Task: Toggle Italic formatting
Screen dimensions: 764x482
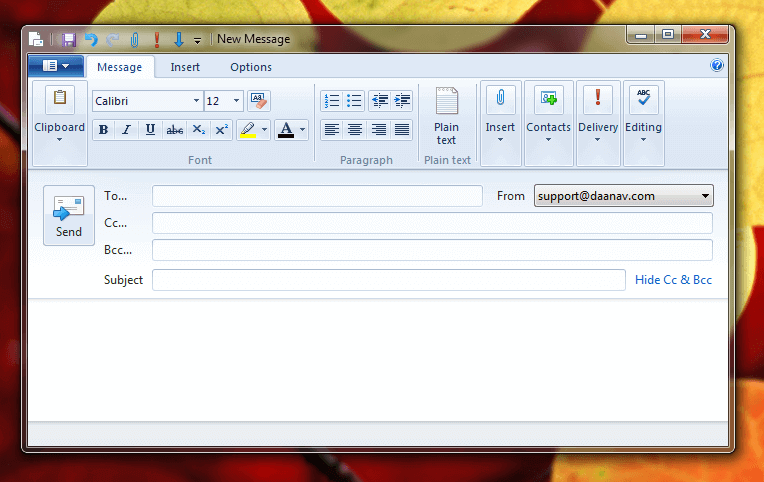Action: [127, 130]
